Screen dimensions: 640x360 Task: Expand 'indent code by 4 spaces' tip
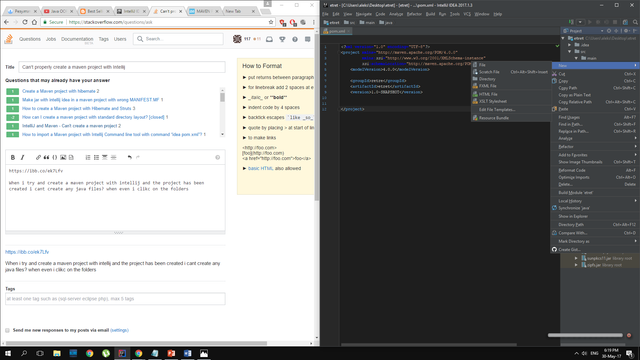pyautogui.click(x=244, y=107)
